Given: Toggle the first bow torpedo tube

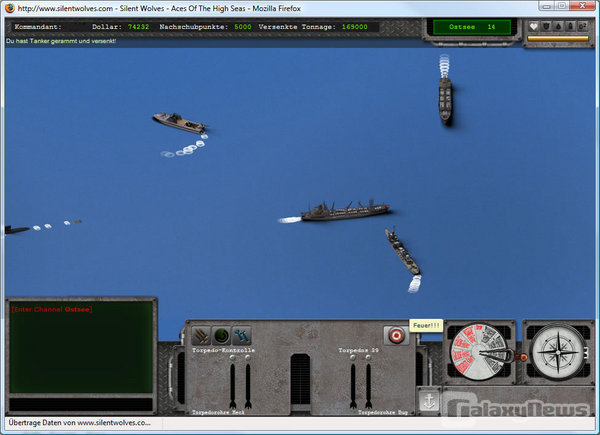Looking at the screenshot, I should click(x=353, y=385).
